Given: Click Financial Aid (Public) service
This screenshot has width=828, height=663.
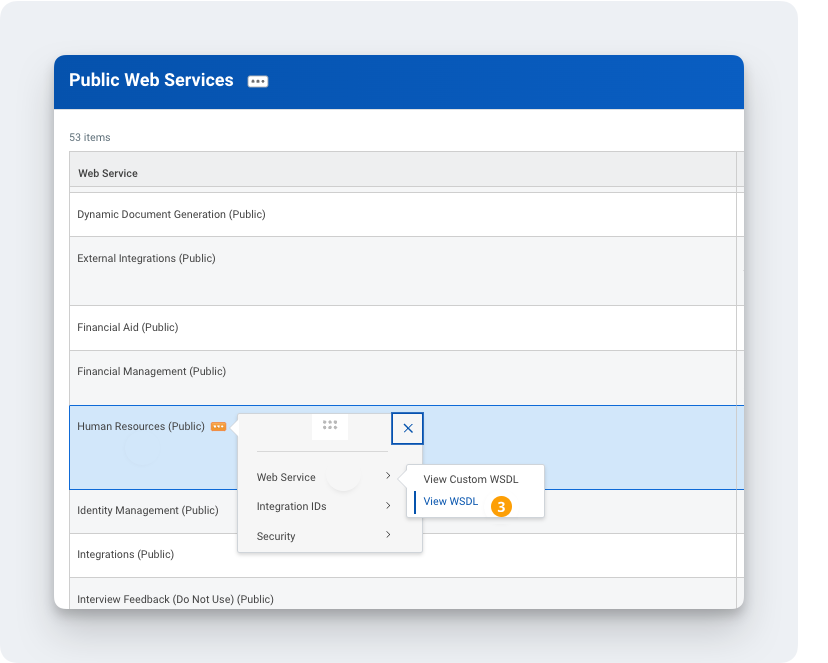Looking at the screenshot, I should point(127,328).
